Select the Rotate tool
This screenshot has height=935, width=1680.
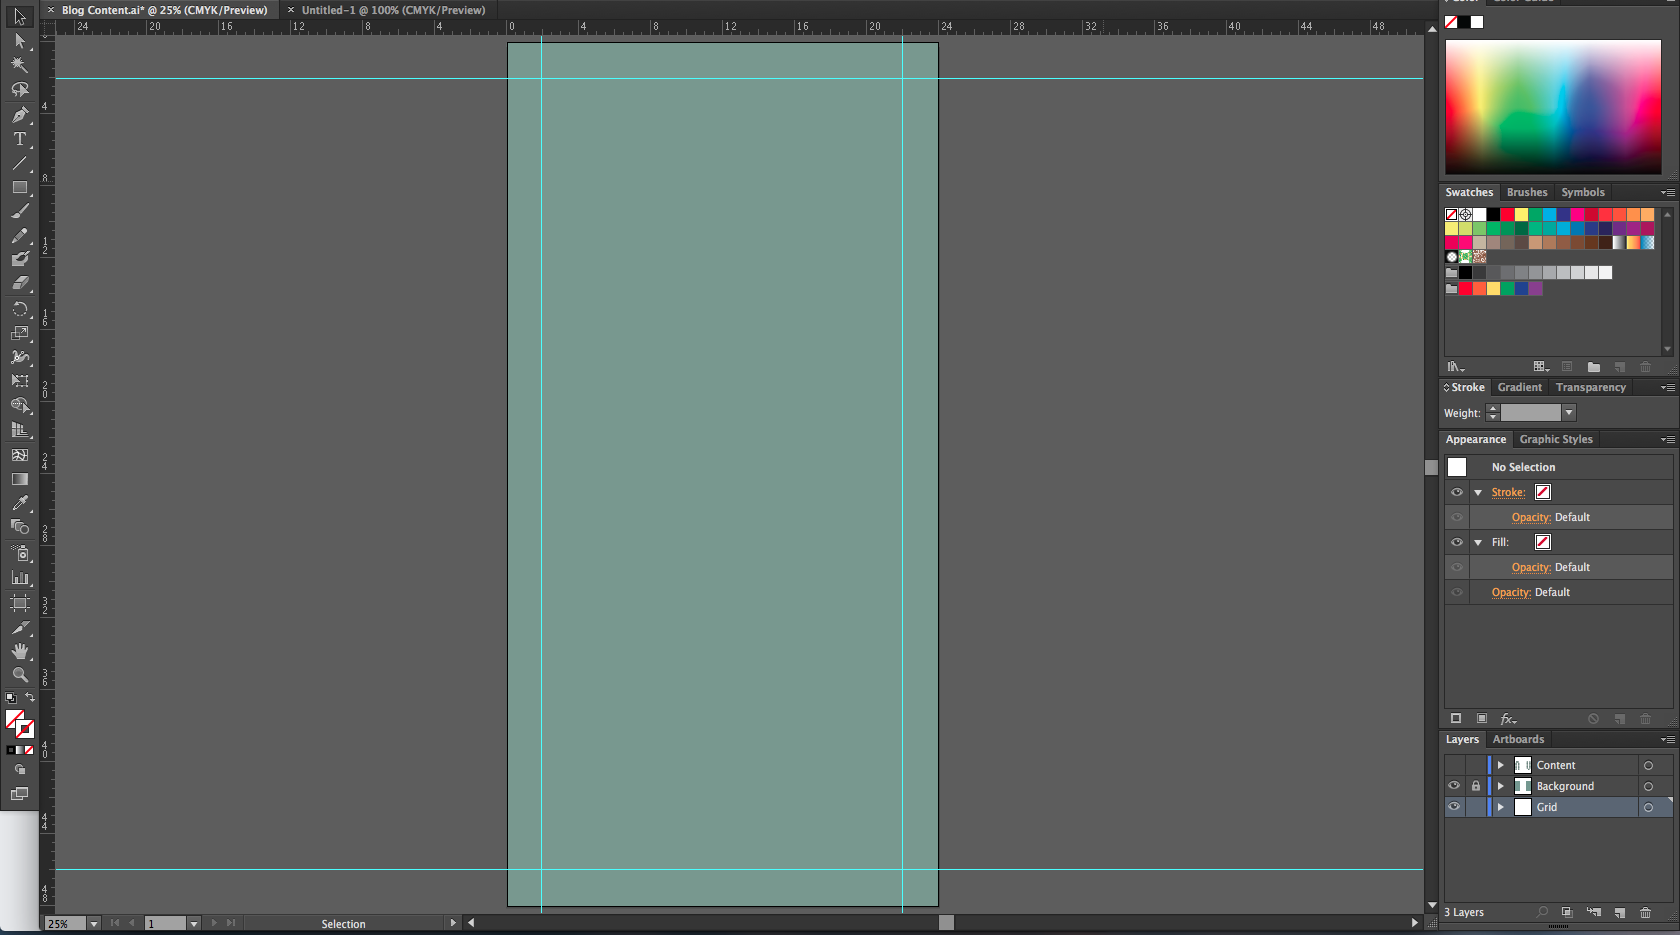(x=19, y=309)
